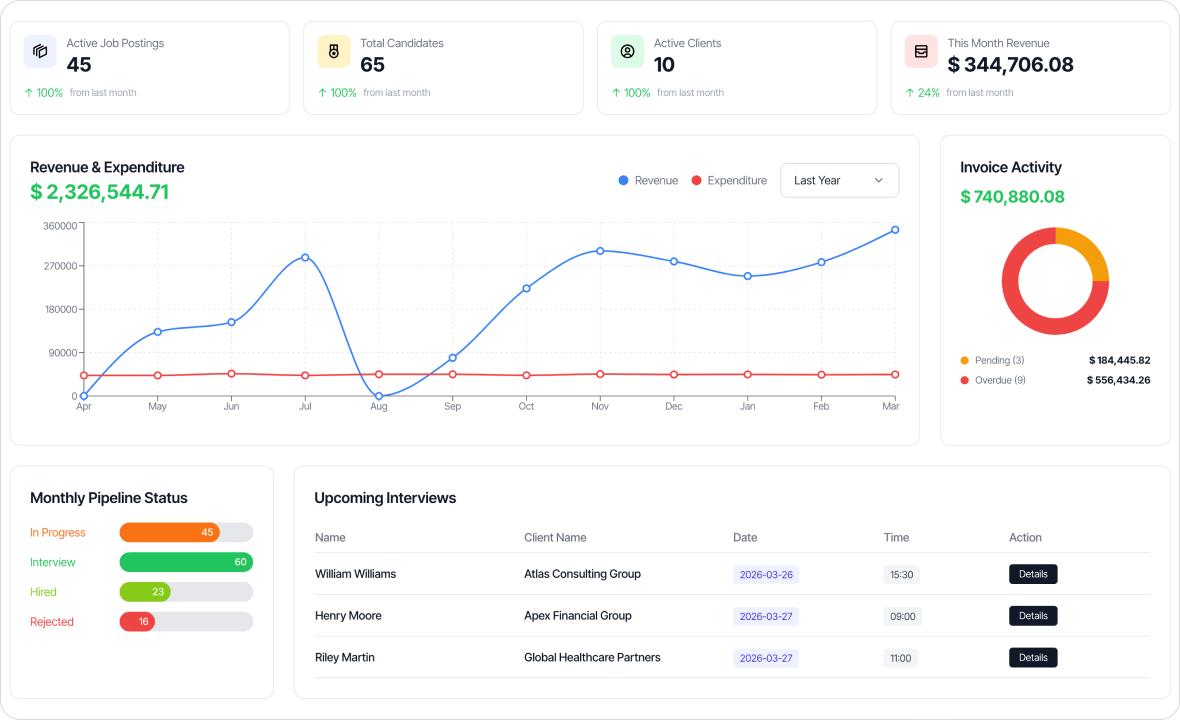Image resolution: width=1180 pixels, height=720 pixels.
Task: Click the Pending legend dot in Invoice Activity
Action: click(x=963, y=360)
